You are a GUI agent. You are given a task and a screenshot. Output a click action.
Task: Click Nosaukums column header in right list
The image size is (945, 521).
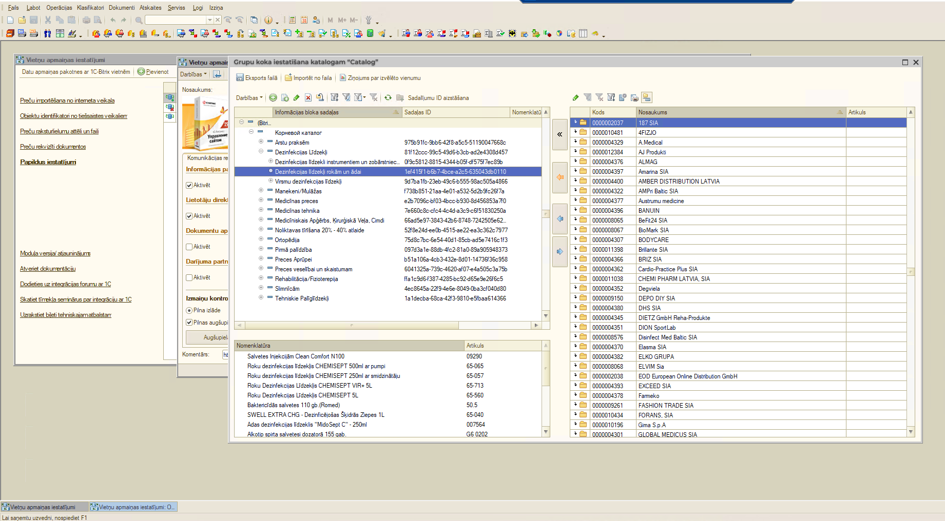click(x=741, y=112)
